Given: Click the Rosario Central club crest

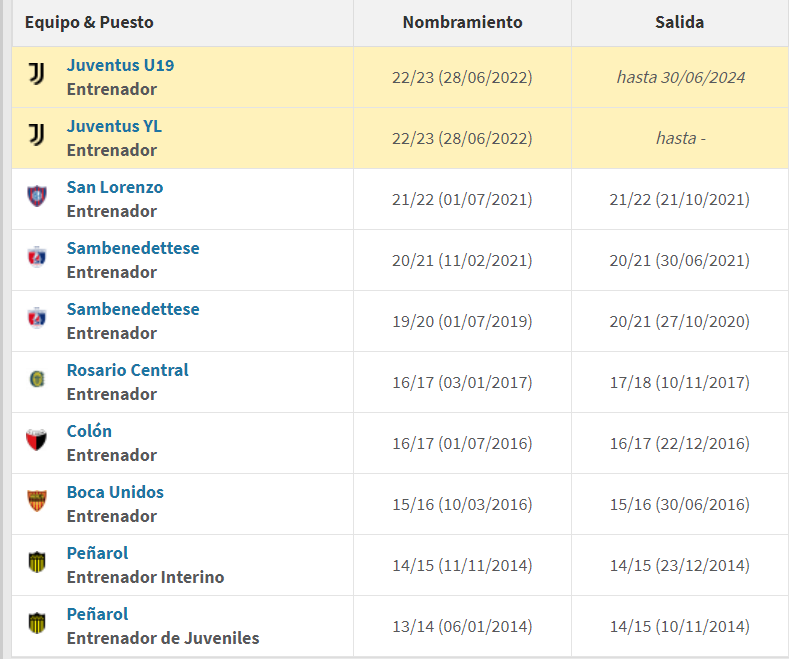Looking at the screenshot, I should 37,379.
